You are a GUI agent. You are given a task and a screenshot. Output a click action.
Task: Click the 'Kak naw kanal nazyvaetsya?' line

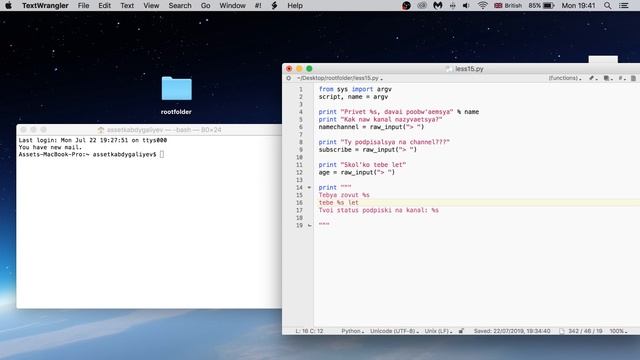pyautogui.click(x=380, y=120)
